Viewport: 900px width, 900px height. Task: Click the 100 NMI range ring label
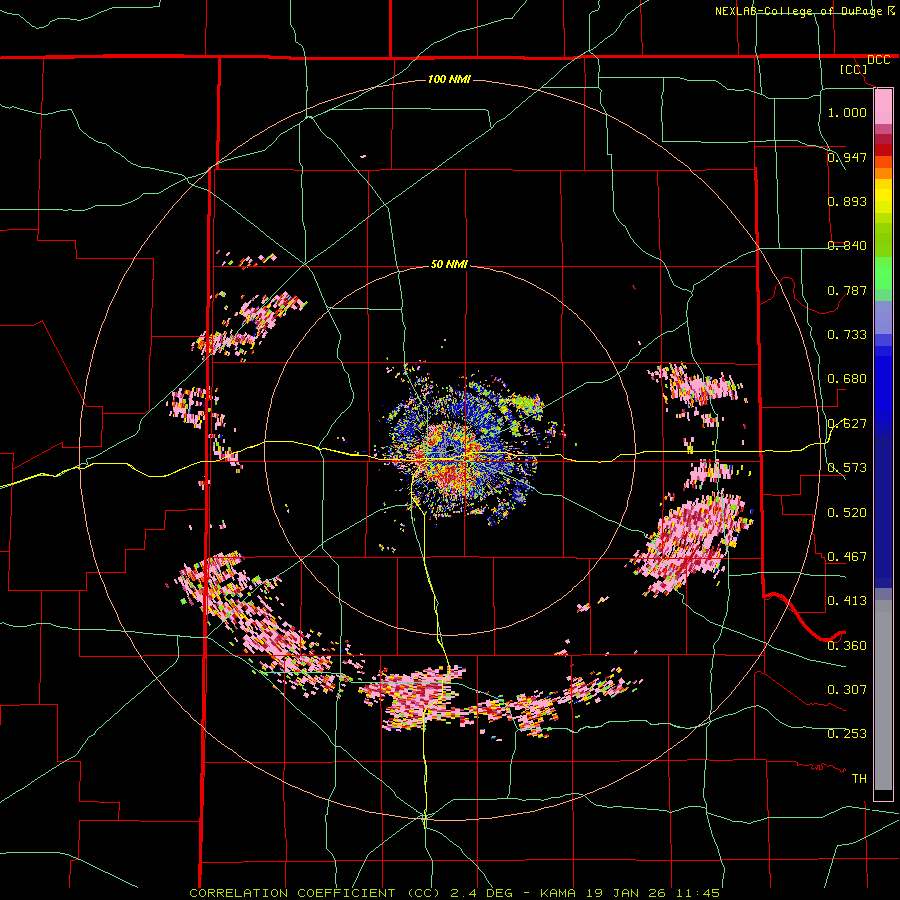tap(449, 79)
